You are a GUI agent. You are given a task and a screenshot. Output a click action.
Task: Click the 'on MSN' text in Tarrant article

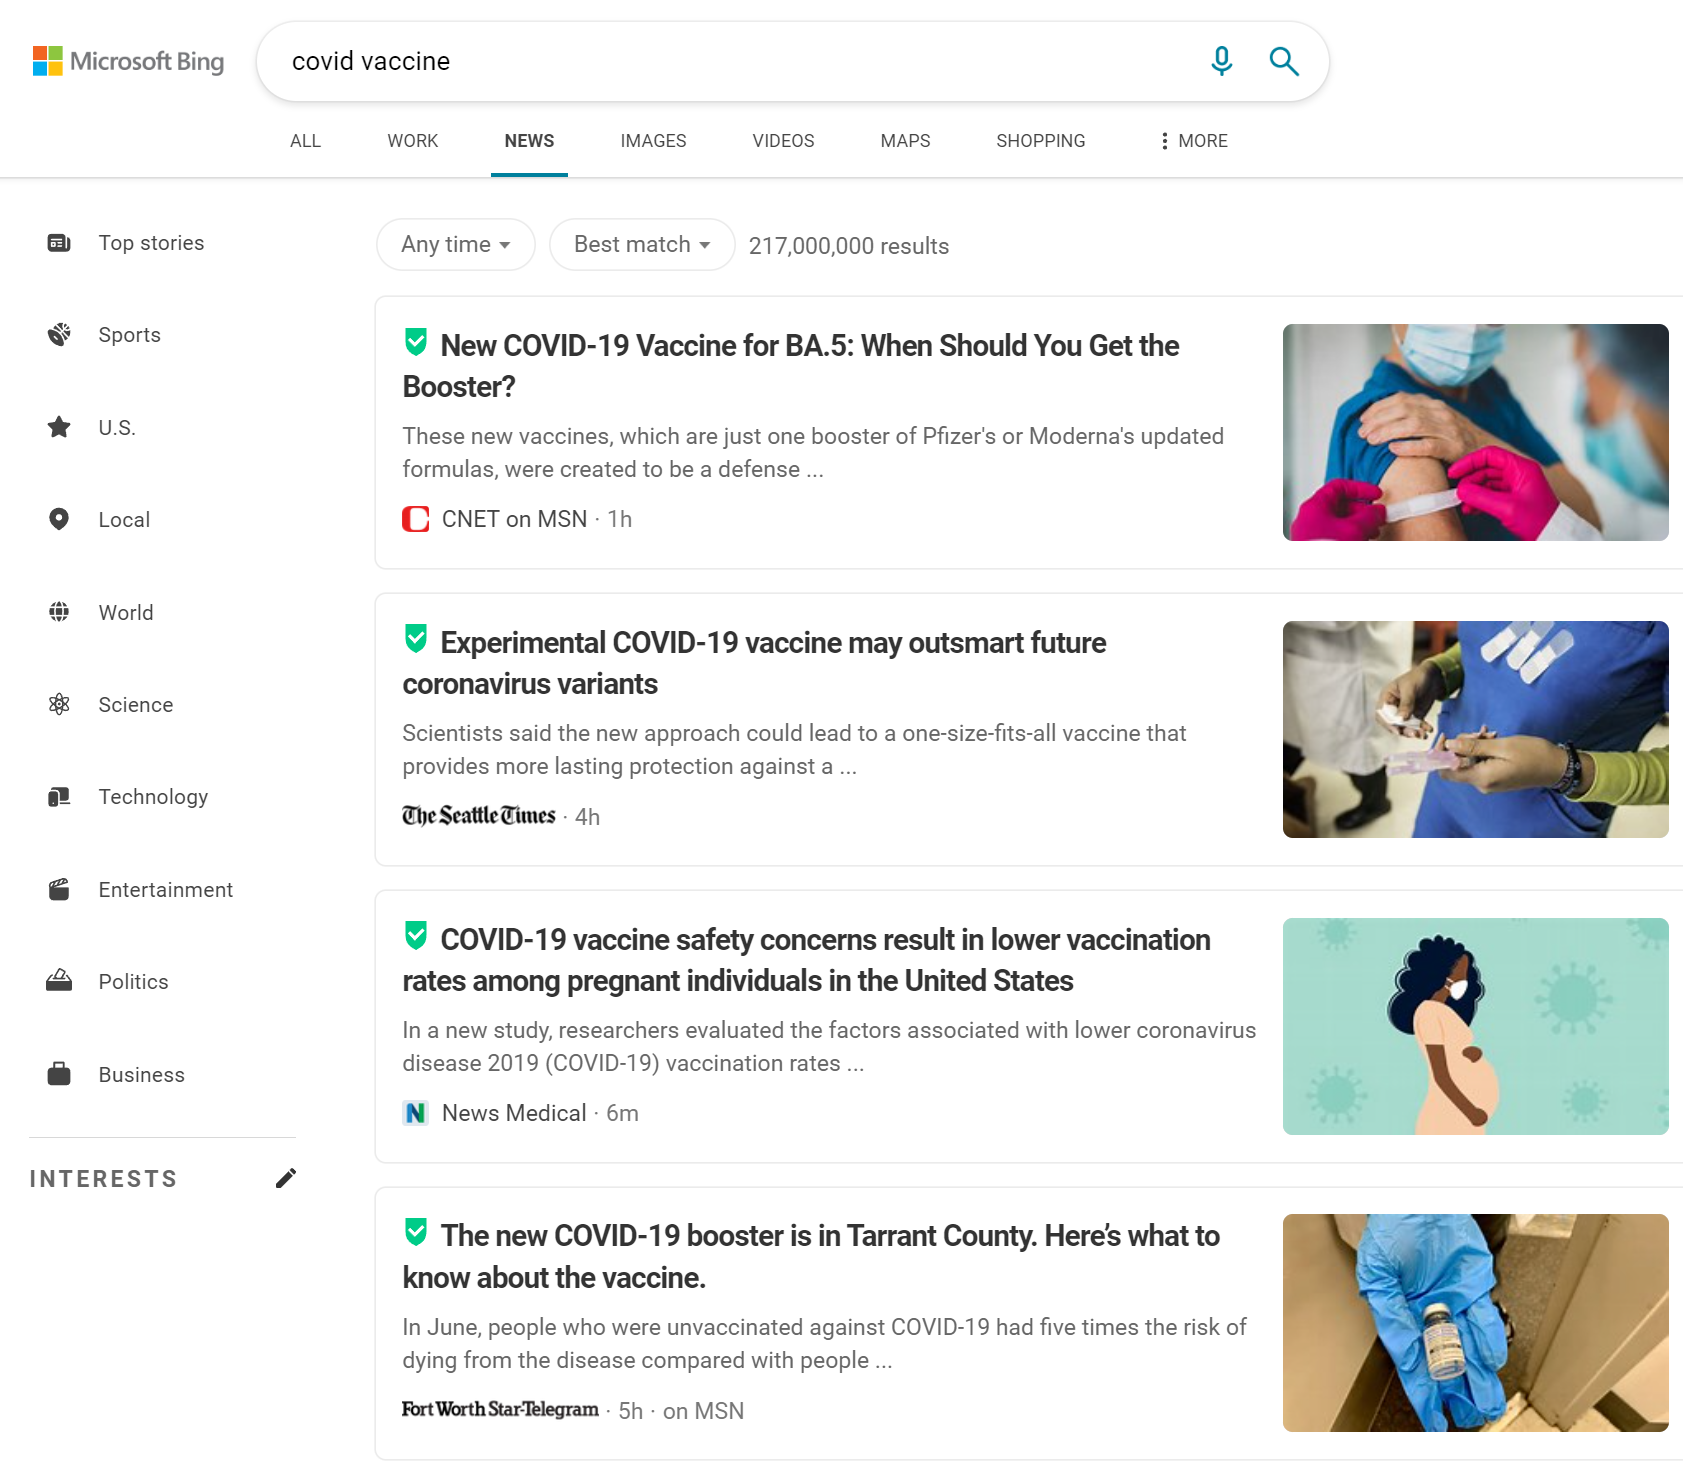tap(703, 1411)
